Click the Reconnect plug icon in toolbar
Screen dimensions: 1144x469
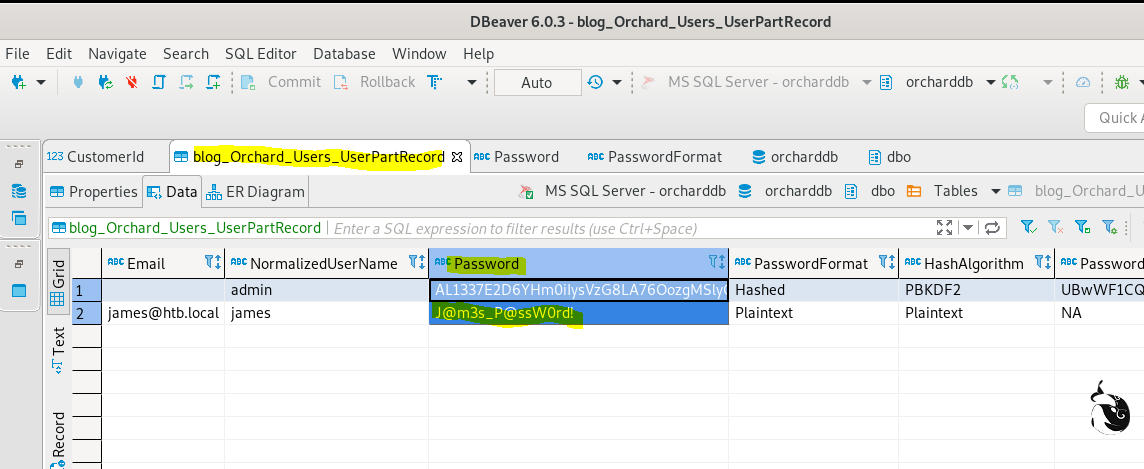(x=104, y=82)
